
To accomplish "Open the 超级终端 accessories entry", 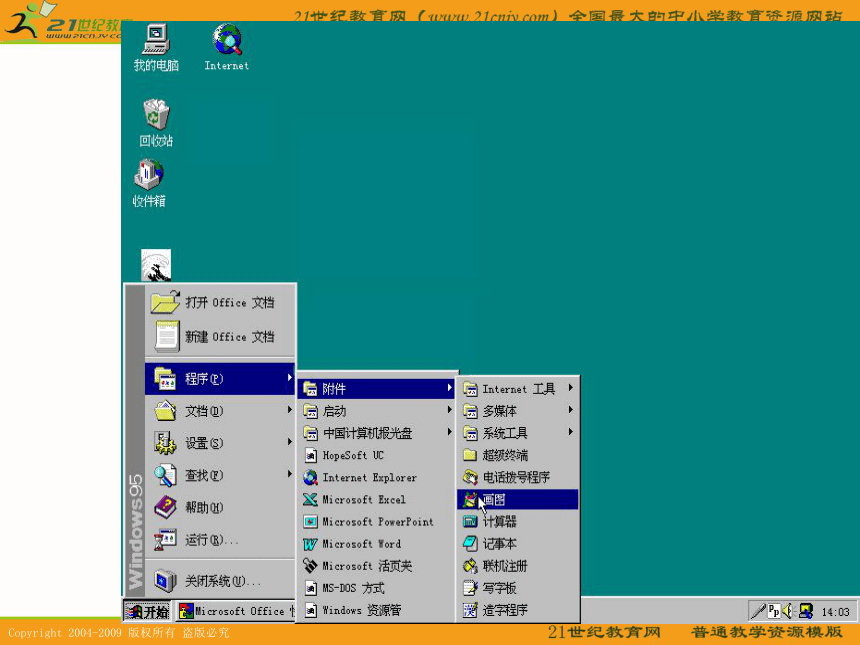I will (518, 455).
